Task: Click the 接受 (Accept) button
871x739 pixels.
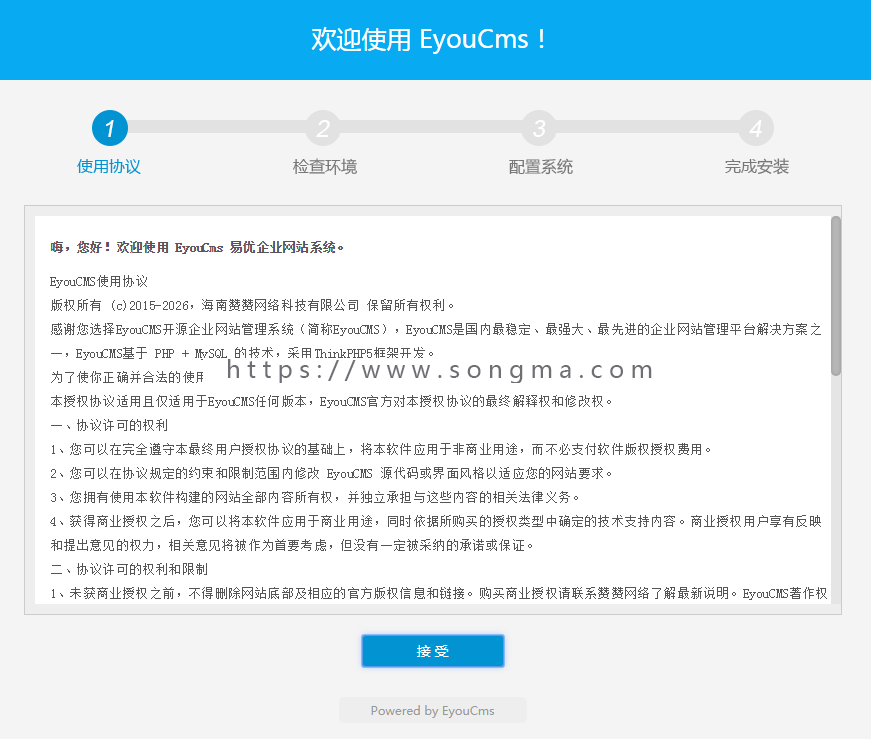Action: [x=433, y=651]
